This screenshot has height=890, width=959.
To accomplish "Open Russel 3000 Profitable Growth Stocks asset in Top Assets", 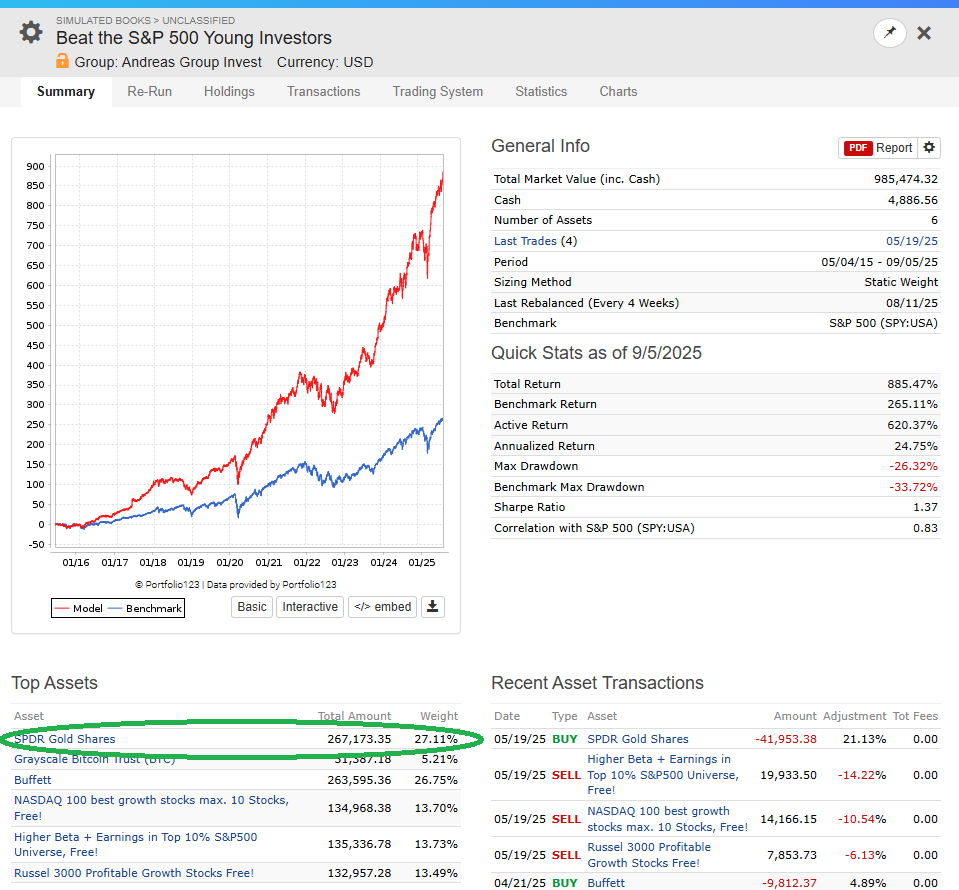I will (134, 873).
